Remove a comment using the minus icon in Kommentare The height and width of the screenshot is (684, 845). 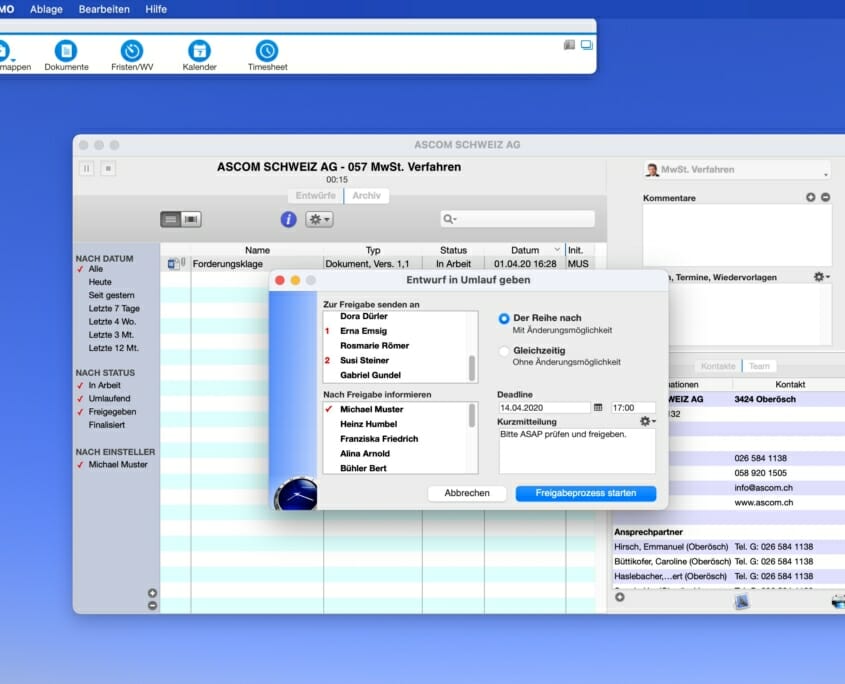point(826,197)
